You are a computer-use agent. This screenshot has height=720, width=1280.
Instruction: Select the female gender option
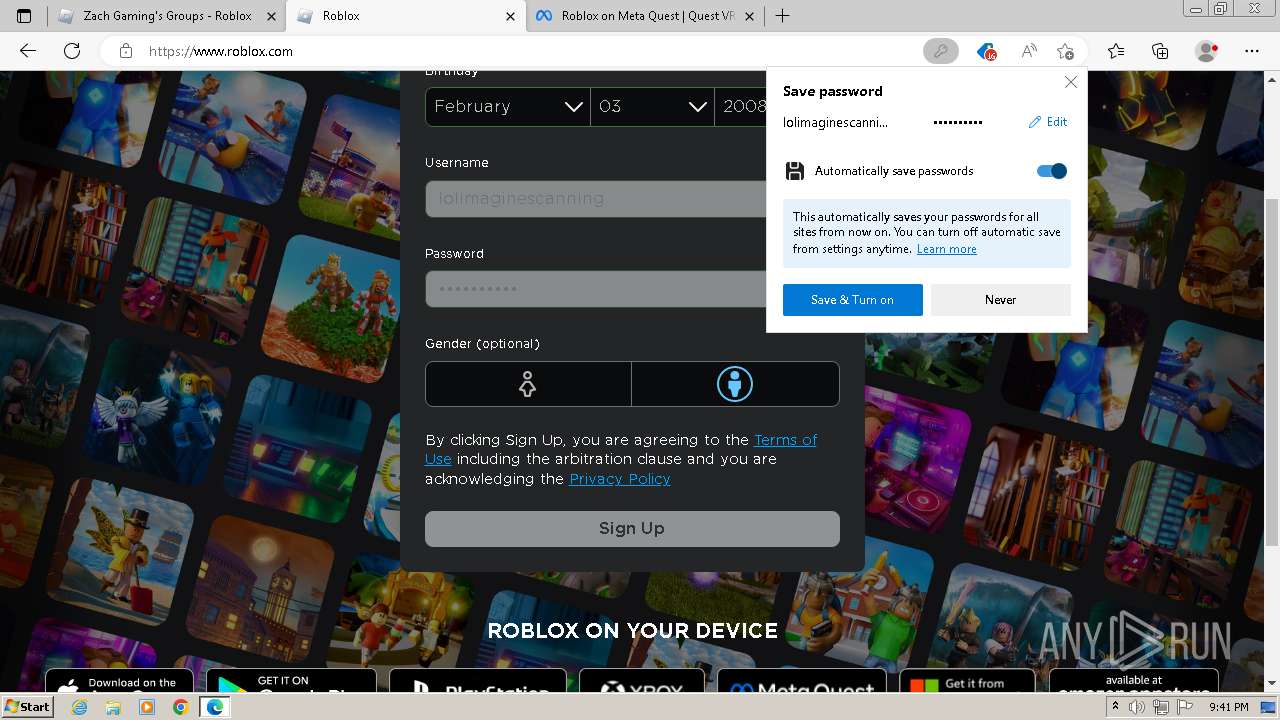pyautogui.click(x=528, y=384)
